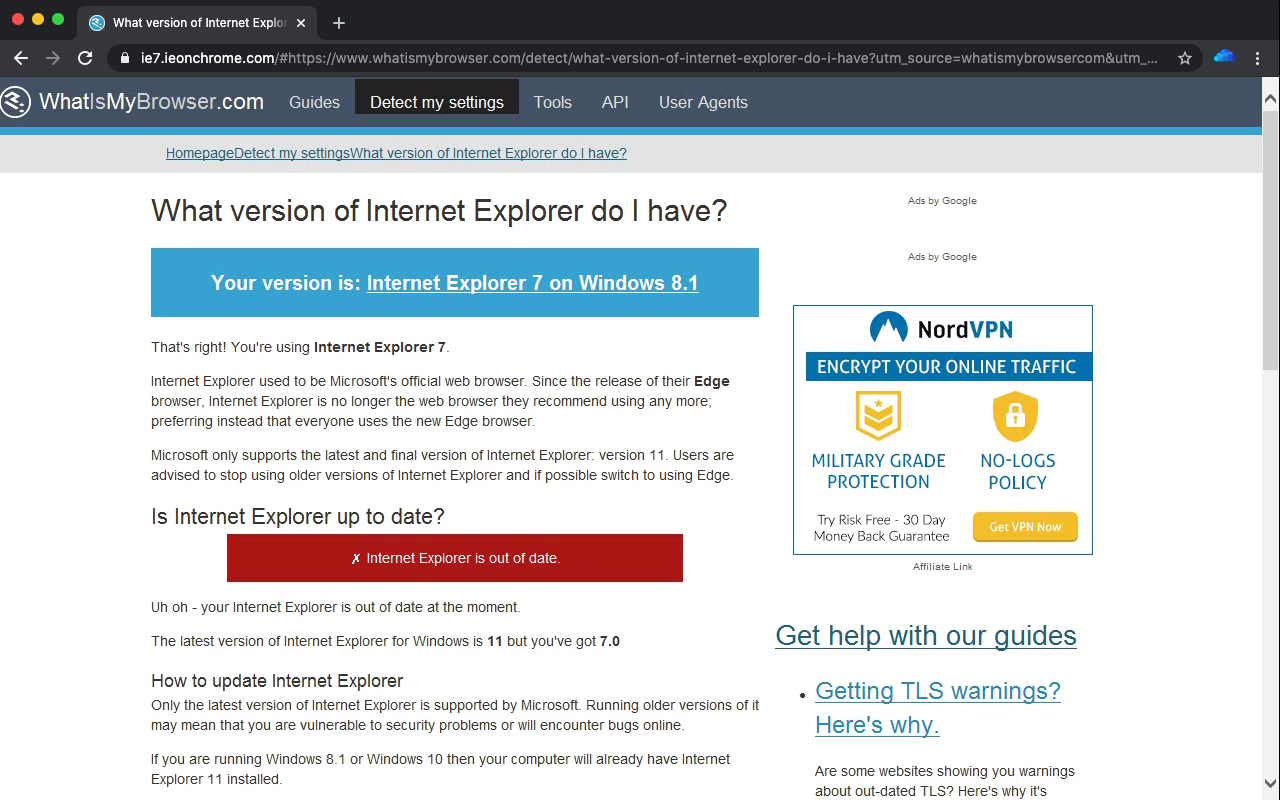Open a new tab with plus button

(339, 22)
